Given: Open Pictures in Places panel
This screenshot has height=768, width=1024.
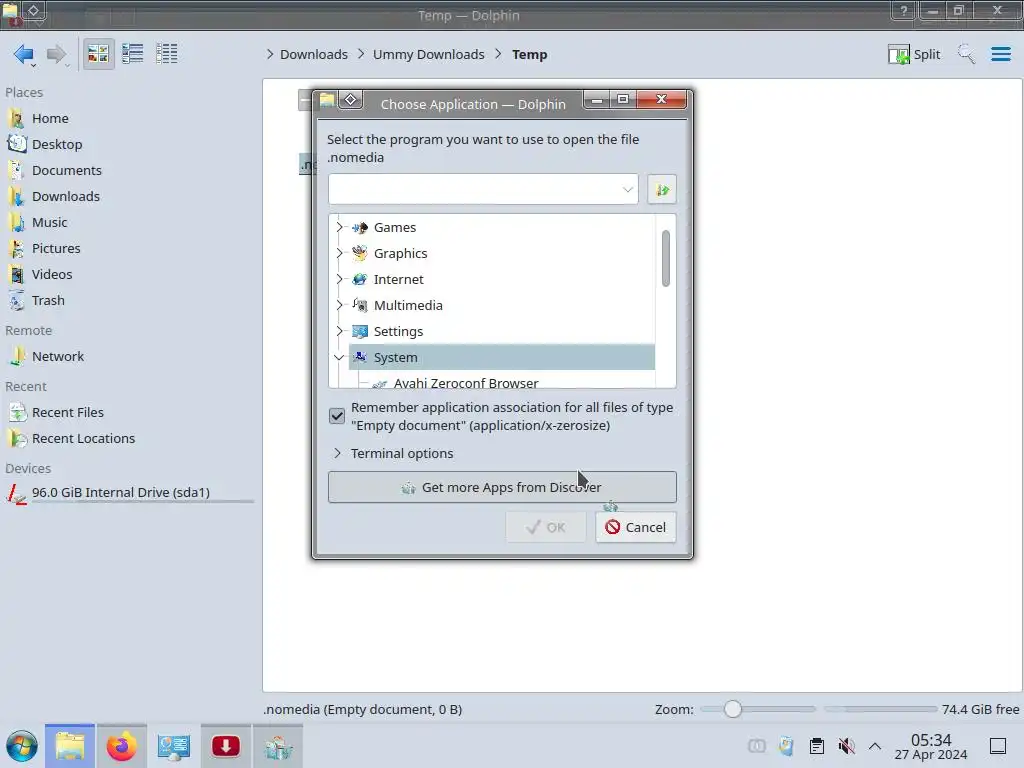Looking at the screenshot, I should [x=56, y=249].
